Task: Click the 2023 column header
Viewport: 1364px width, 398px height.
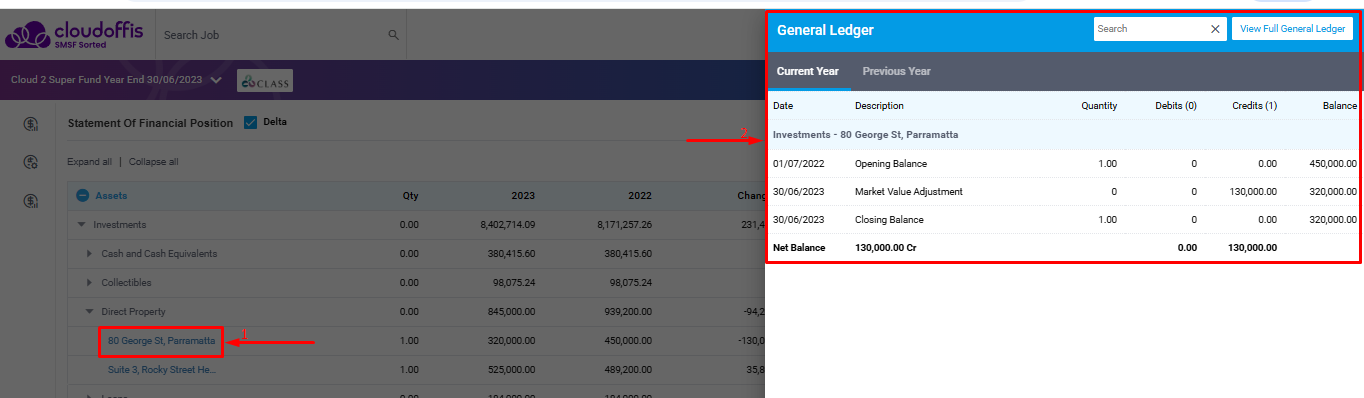Action: click(x=524, y=196)
